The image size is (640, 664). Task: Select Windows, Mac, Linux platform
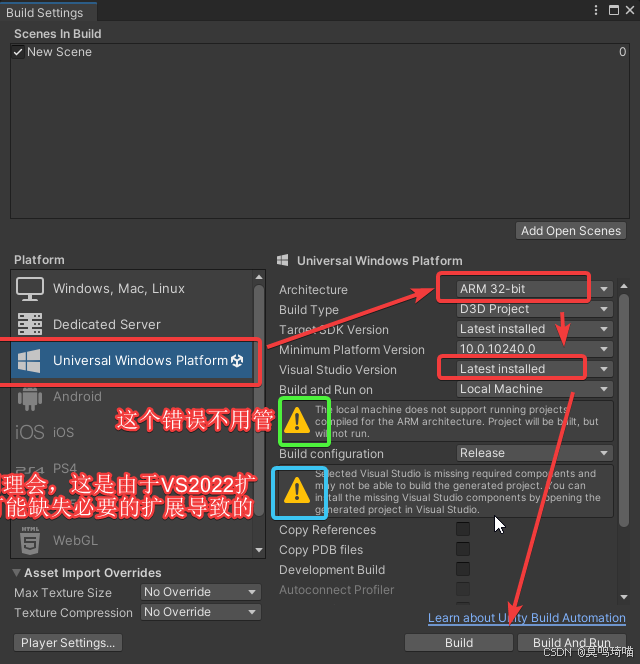coord(132,289)
